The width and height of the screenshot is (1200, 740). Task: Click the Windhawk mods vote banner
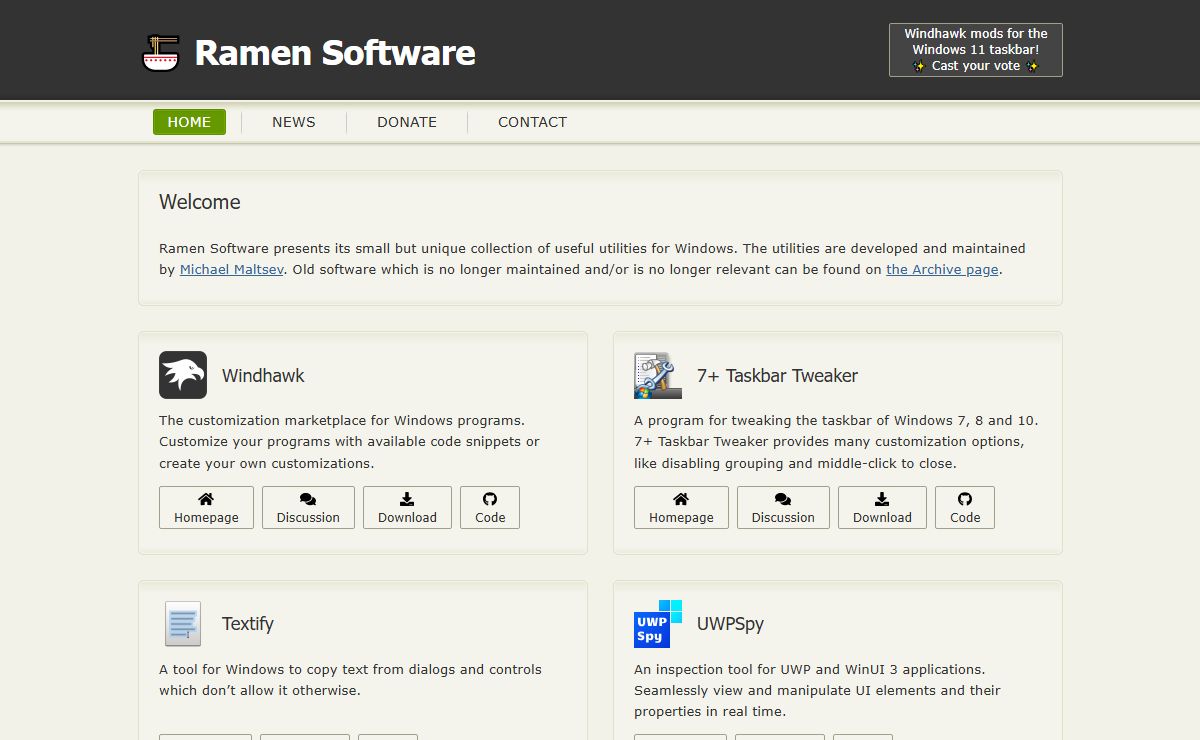[976, 50]
